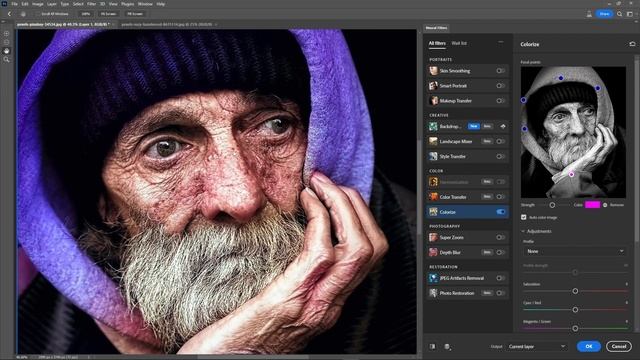The image size is (640, 360).
Task: Enable the Smart Portrait toggle
Action: coord(500,86)
